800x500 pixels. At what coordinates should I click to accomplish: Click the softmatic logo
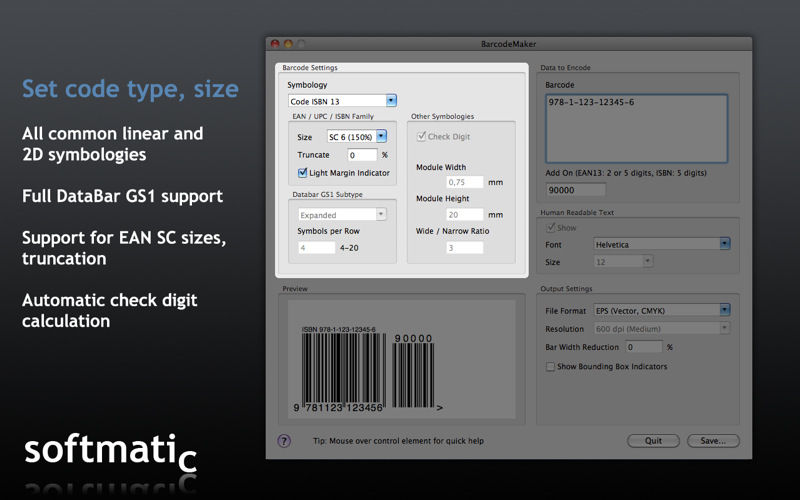click(110, 453)
